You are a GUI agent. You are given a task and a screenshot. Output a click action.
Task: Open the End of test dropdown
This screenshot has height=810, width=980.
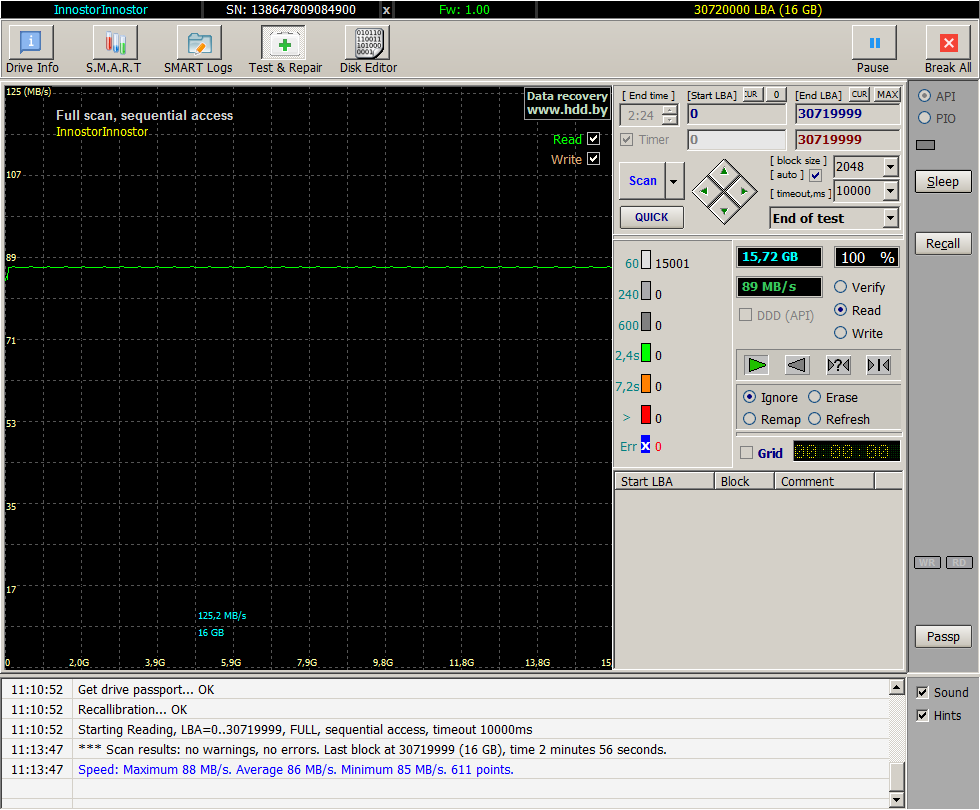(x=889, y=218)
